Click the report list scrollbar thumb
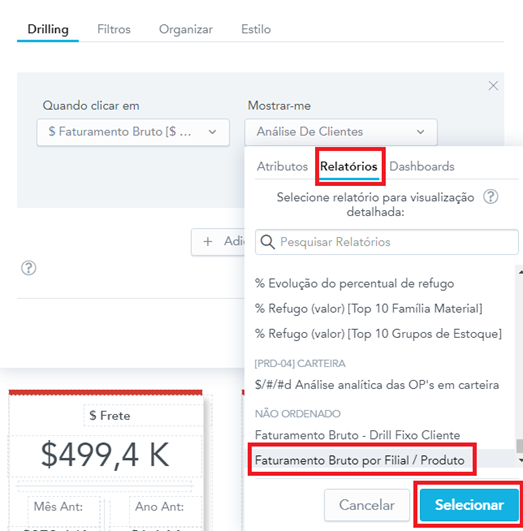 click(x=520, y=445)
